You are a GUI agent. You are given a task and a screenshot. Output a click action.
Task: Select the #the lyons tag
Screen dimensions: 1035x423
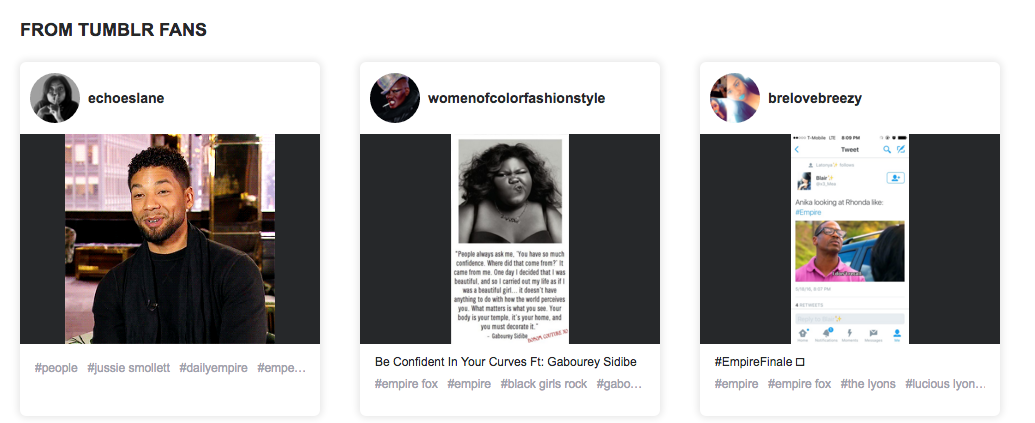(867, 383)
